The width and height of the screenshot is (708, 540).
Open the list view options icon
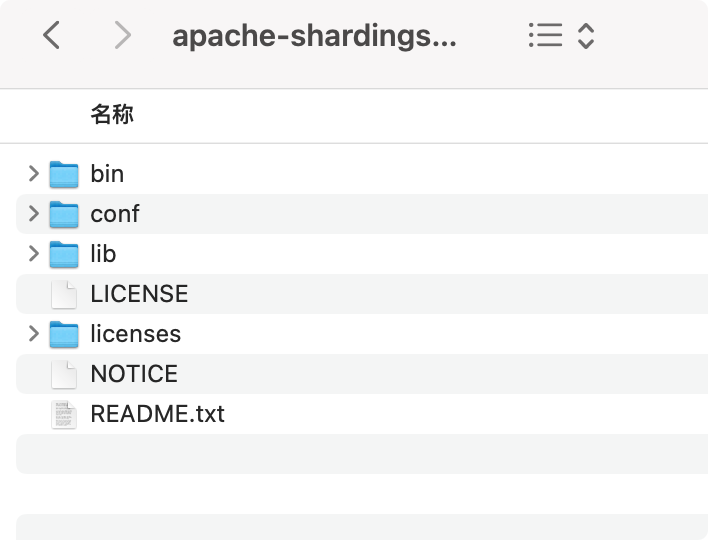point(545,35)
